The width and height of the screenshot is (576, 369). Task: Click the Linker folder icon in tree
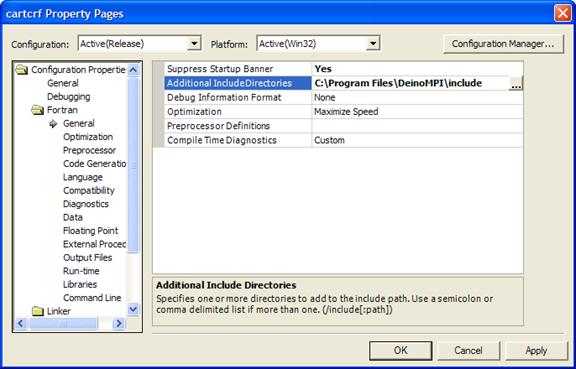click(37, 311)
